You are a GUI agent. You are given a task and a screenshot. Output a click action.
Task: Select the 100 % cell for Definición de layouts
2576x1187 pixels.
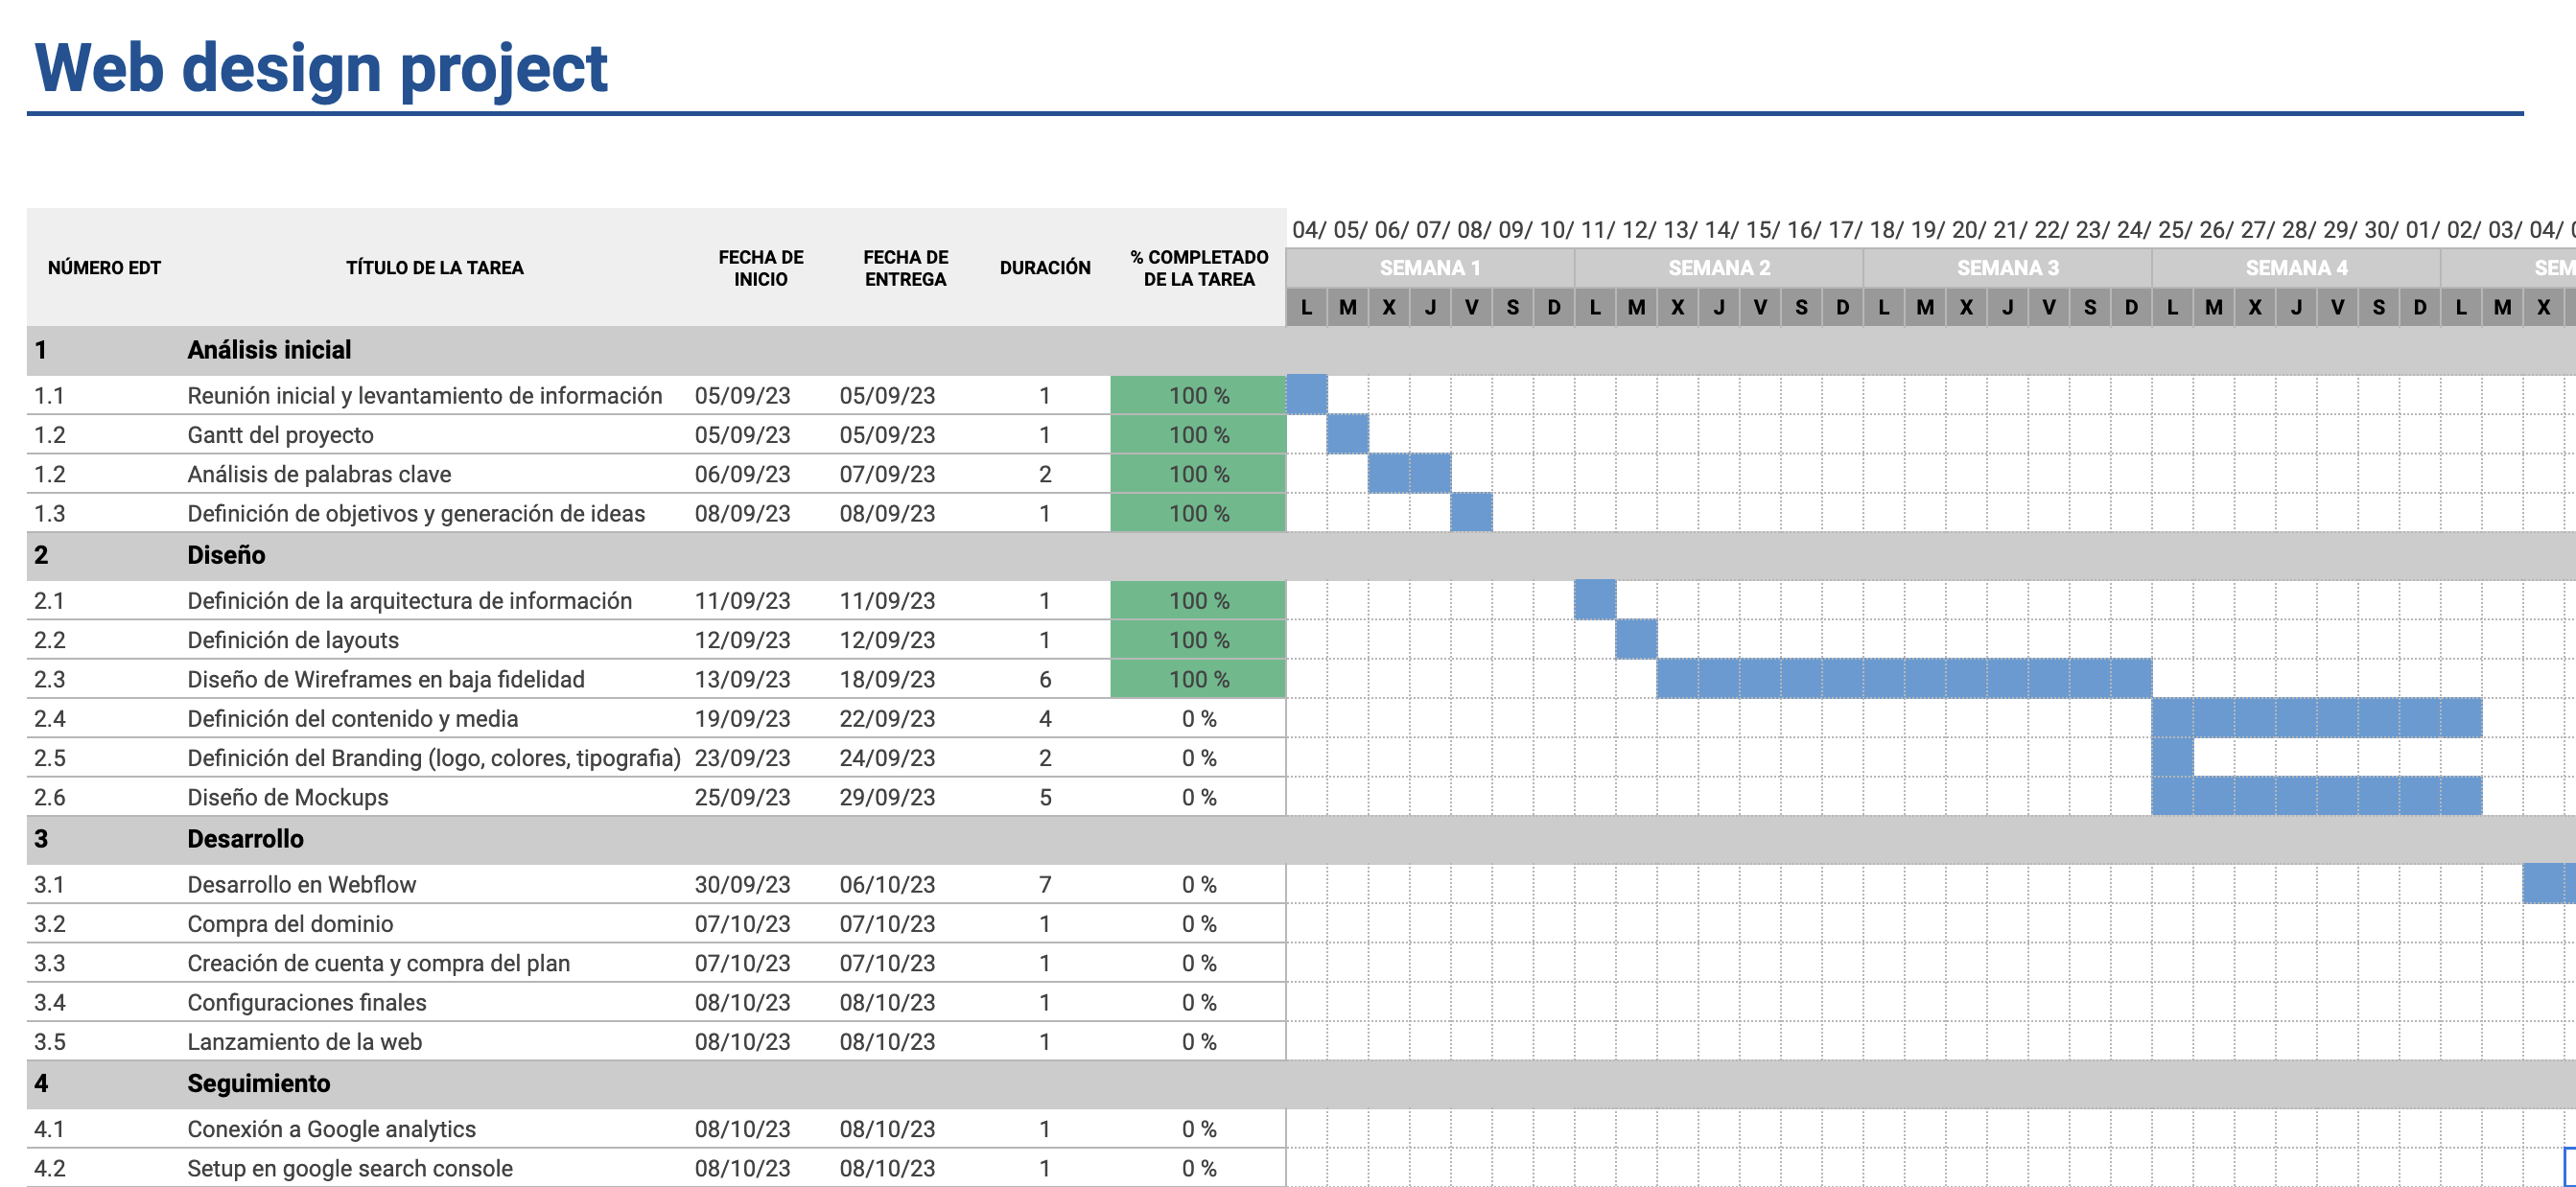tap(1198, 640)
